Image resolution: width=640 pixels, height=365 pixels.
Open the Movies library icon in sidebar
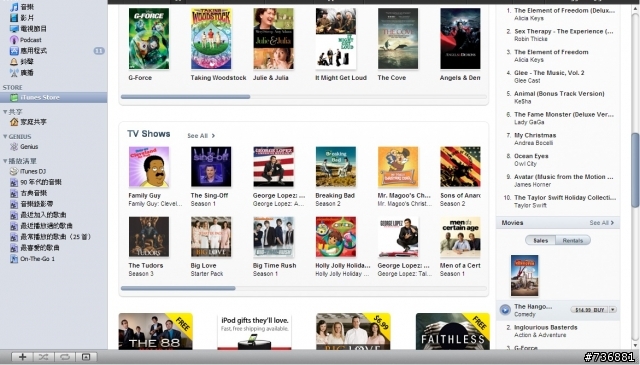(x=14, y=18)
